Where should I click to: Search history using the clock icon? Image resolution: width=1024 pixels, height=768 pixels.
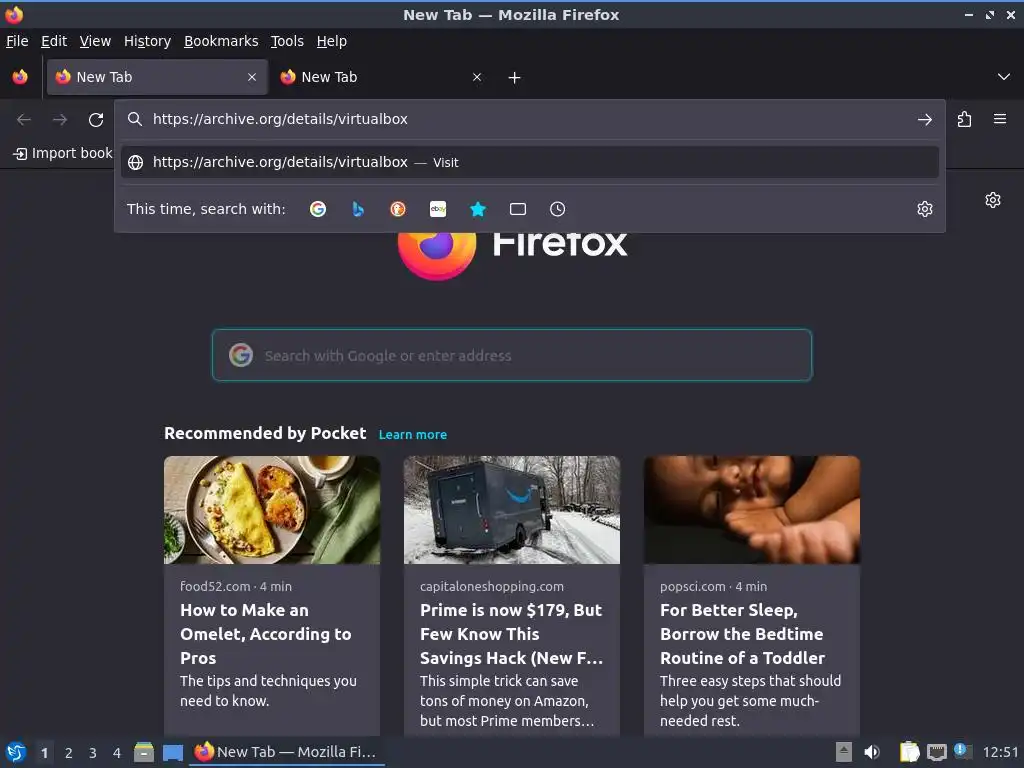(x=557, y=209)
